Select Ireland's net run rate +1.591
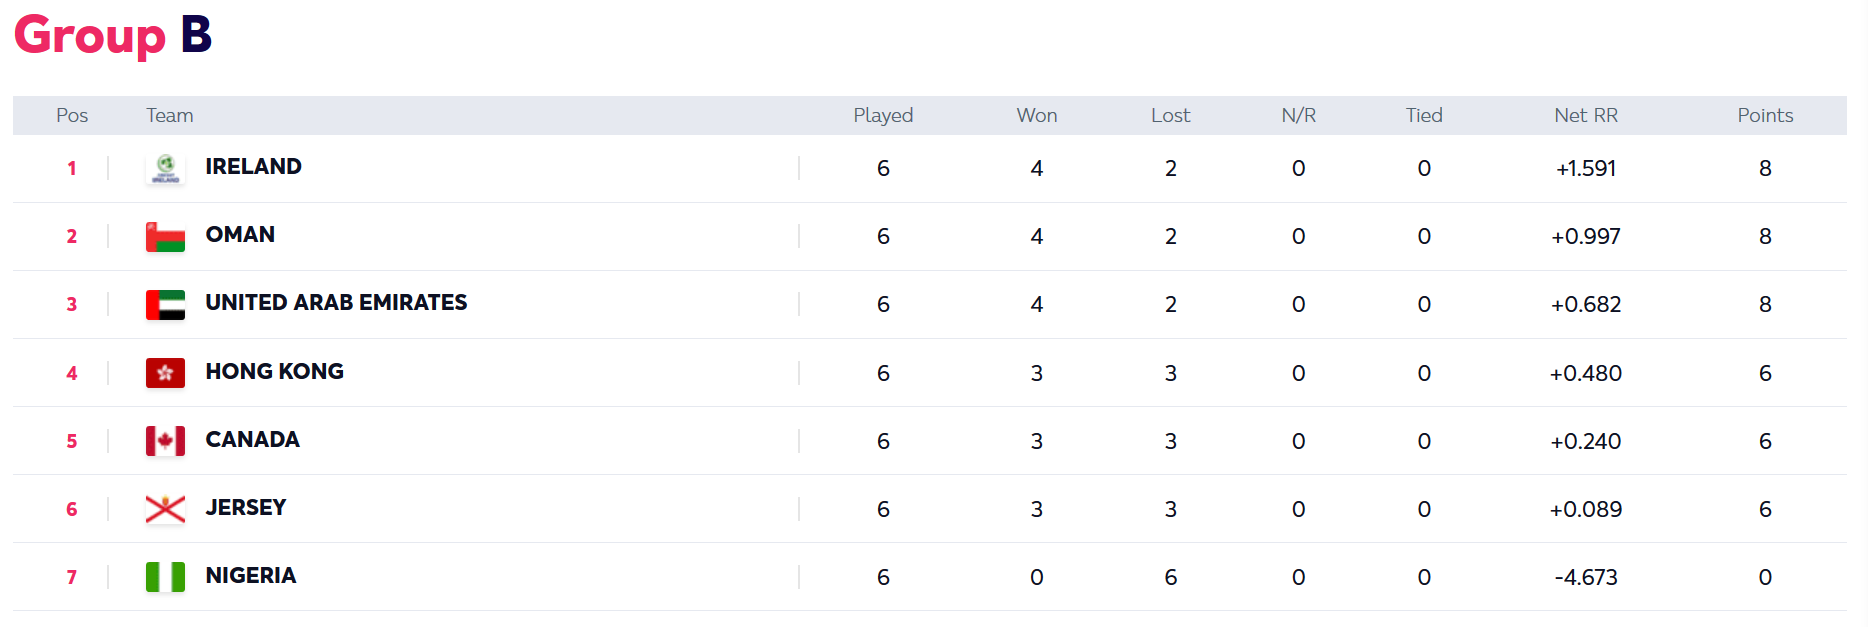This screenshot has height=627, width=1868. coord(1585,169)
